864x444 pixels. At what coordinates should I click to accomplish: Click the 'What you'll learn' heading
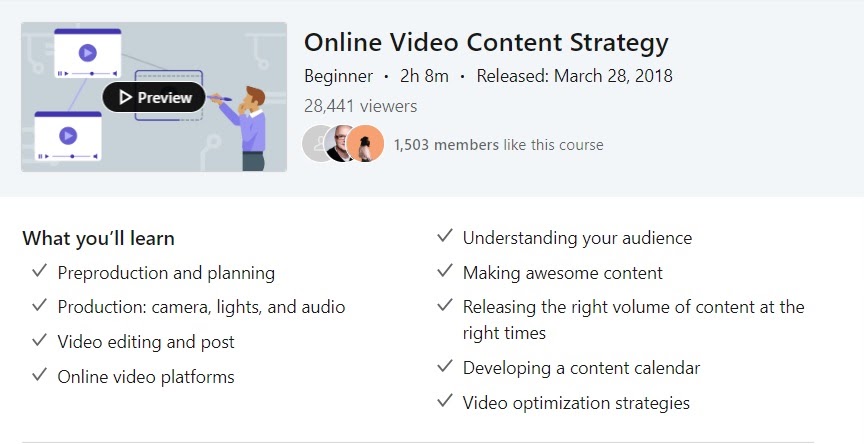99,239
